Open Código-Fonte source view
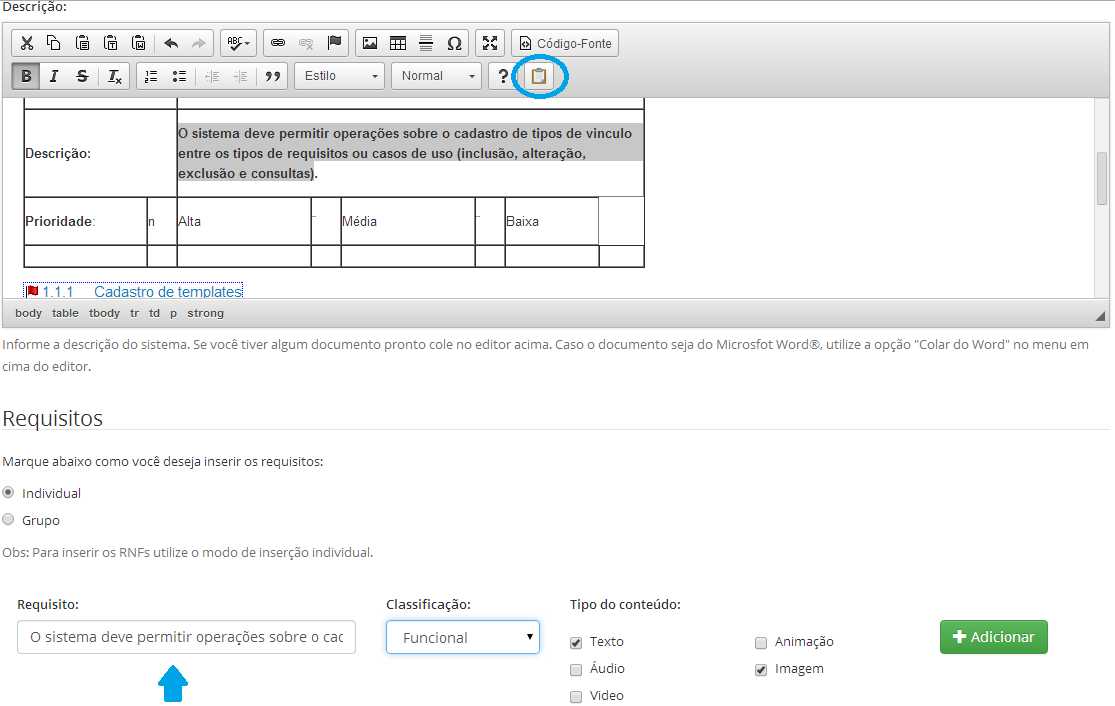The height and width of the screenshot is (706, 1115). point(565,43)
